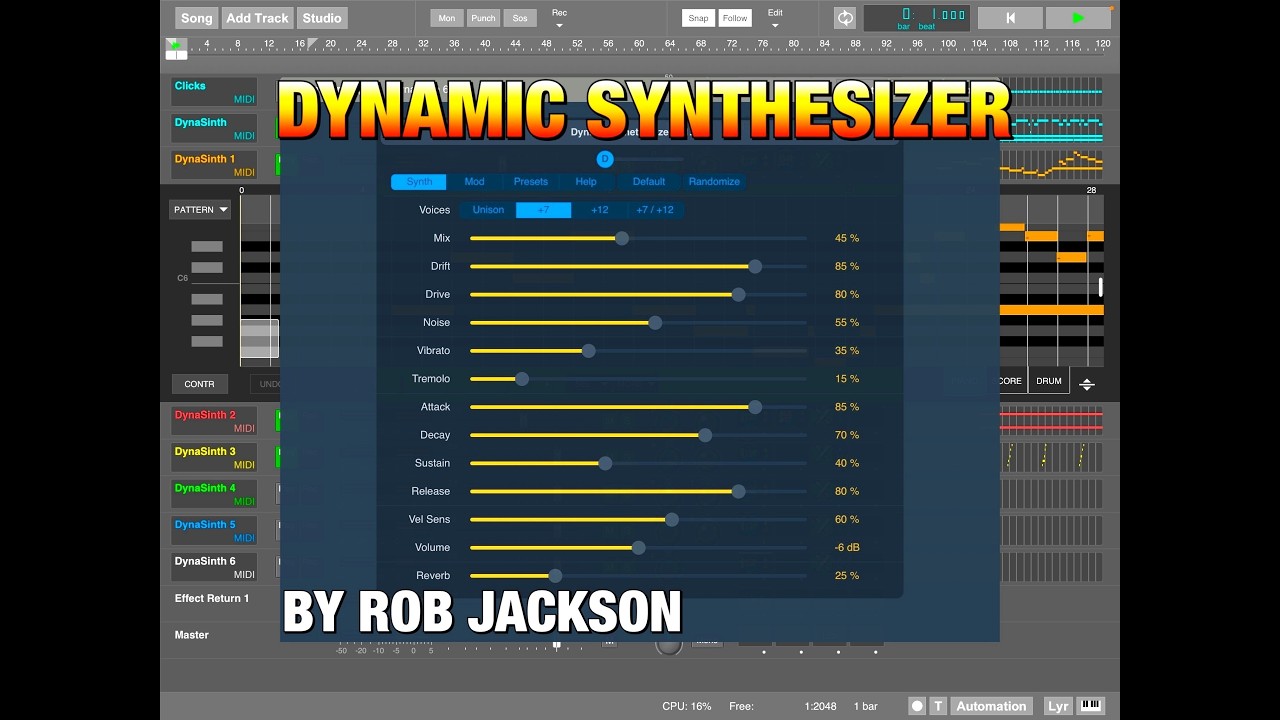Adjust the Attack slider handle
This screenshot has height=720, width=1280.
pyautogui.click(x=755, y=407)
